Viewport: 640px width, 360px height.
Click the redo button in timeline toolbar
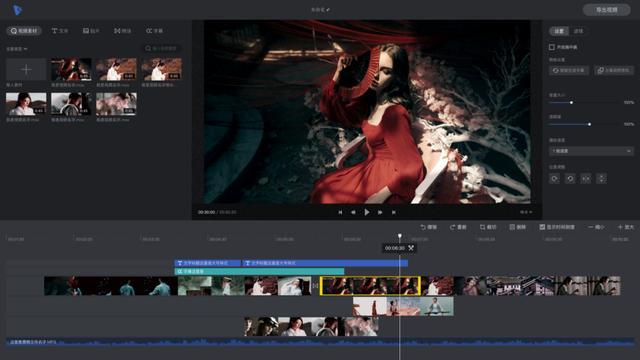coord(458,227)
